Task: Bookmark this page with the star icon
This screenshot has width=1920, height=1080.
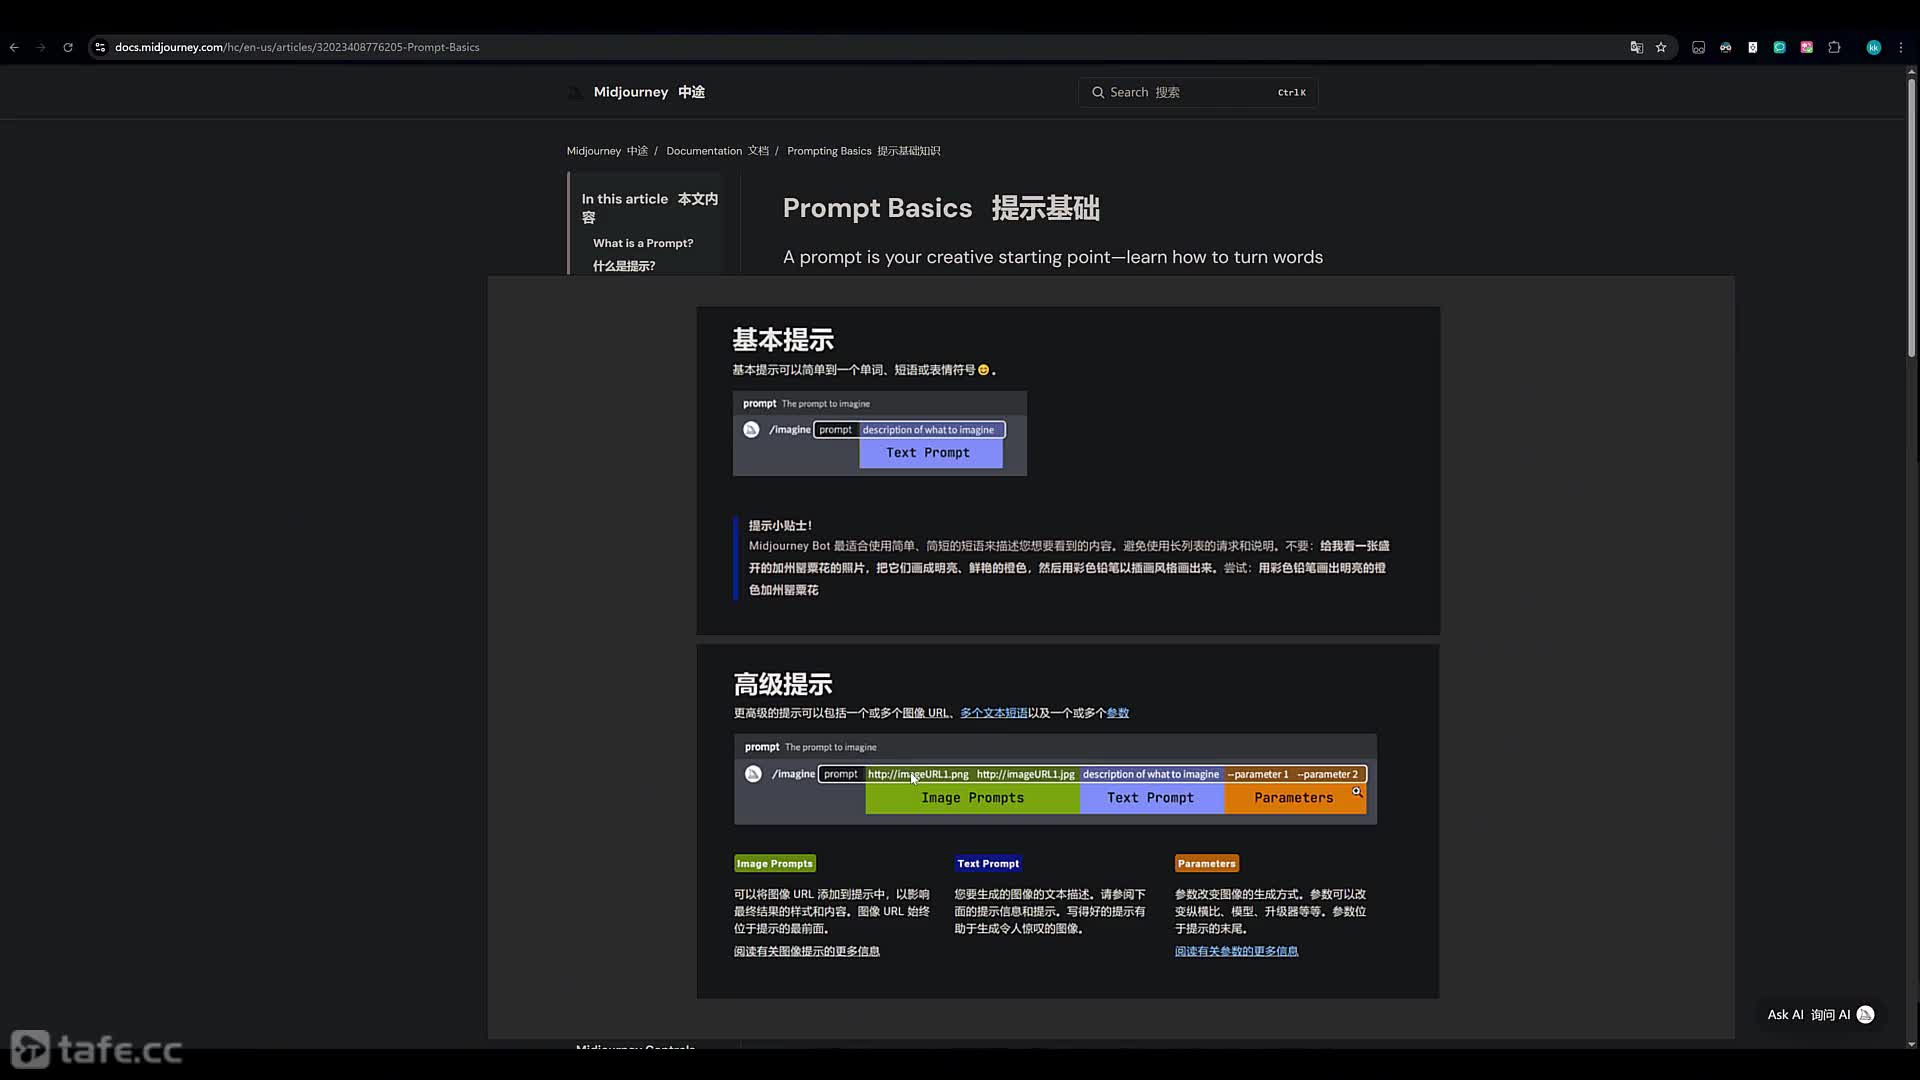Action: click(1661, 47)
